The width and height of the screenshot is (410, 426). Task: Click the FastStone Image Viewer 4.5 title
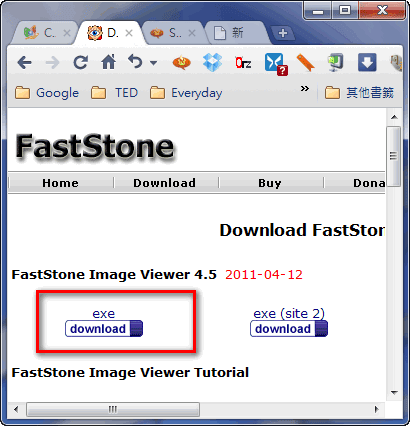[x=114, y=275]
